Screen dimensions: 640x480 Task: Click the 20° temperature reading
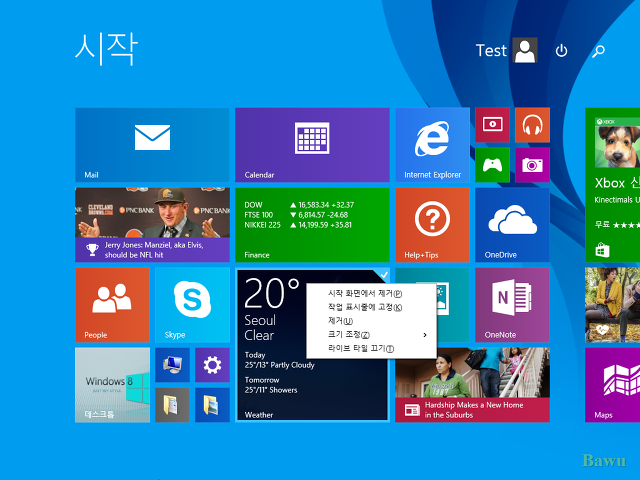(x=271, y=293)
